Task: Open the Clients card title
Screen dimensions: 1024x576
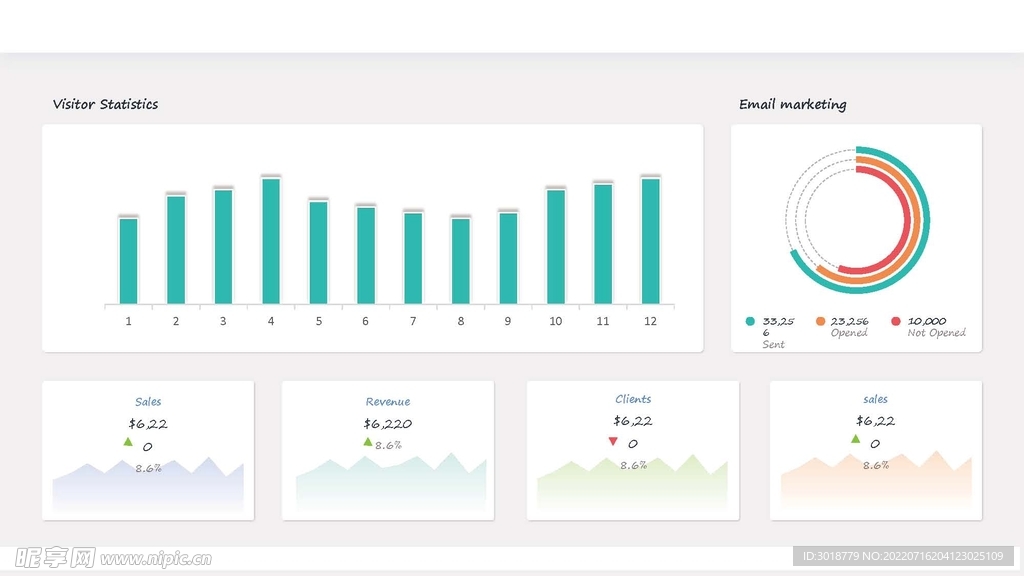Action: click(x=633, y=399)
